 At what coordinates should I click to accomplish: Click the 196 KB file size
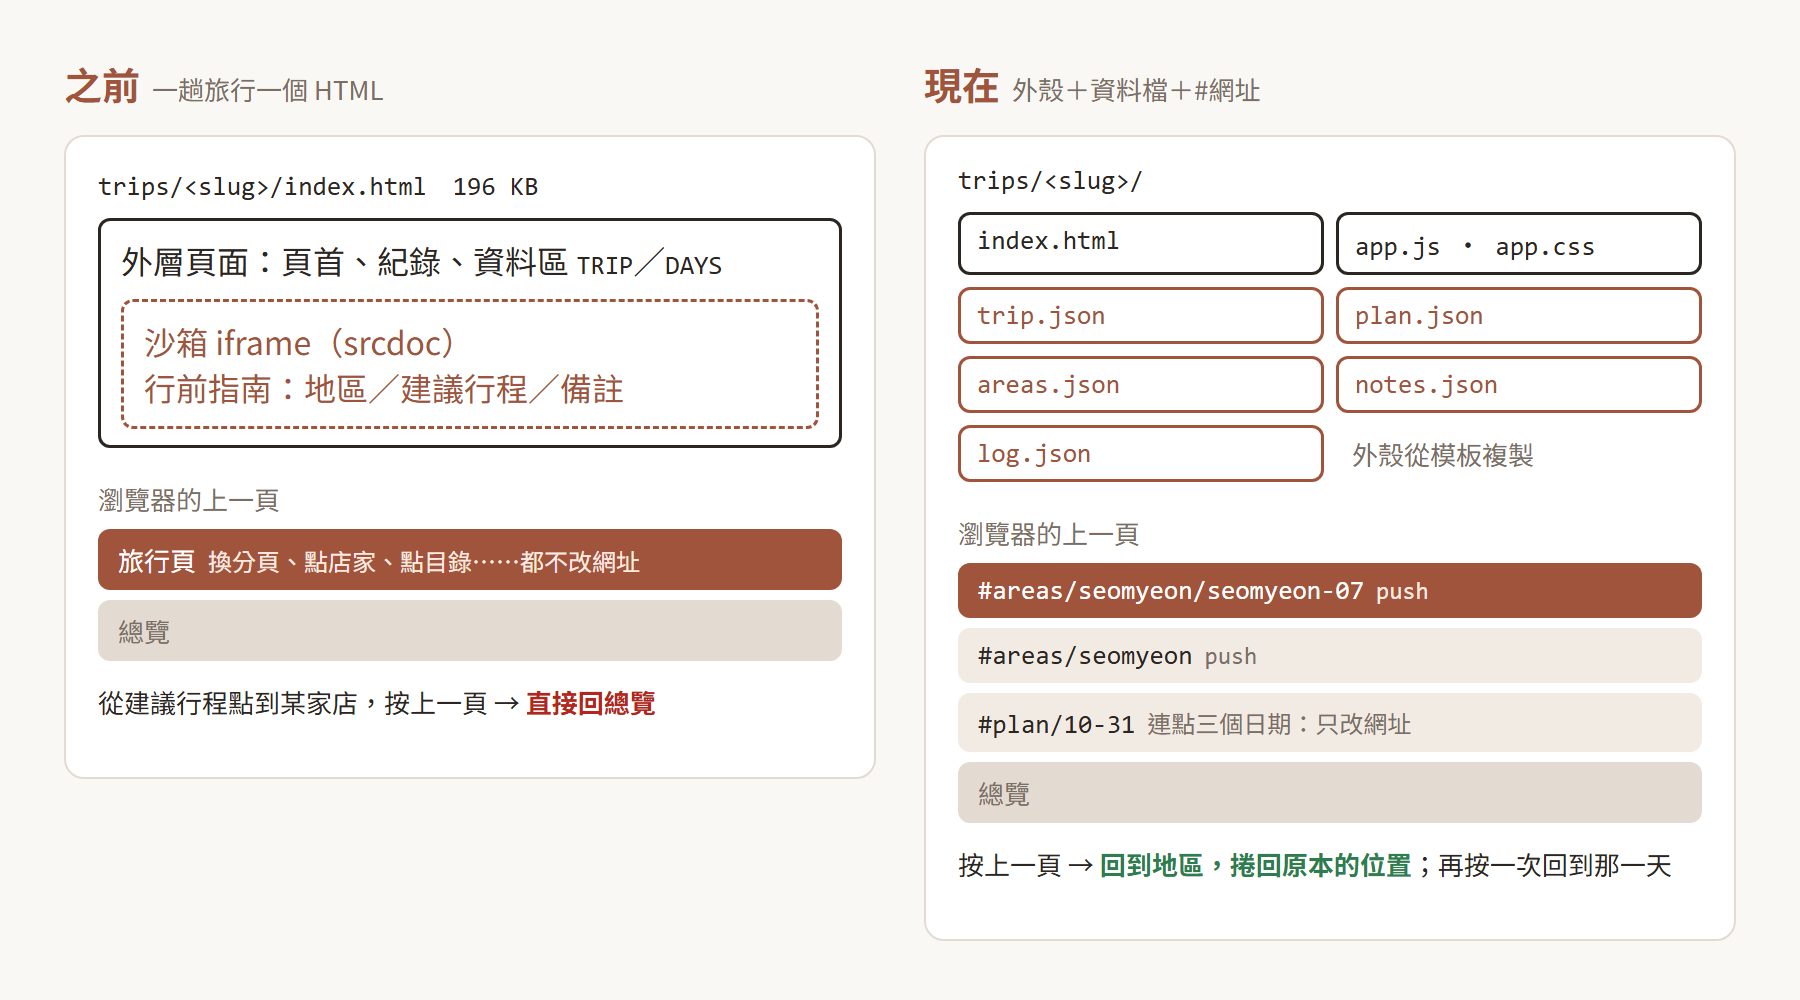coord(495,187)
